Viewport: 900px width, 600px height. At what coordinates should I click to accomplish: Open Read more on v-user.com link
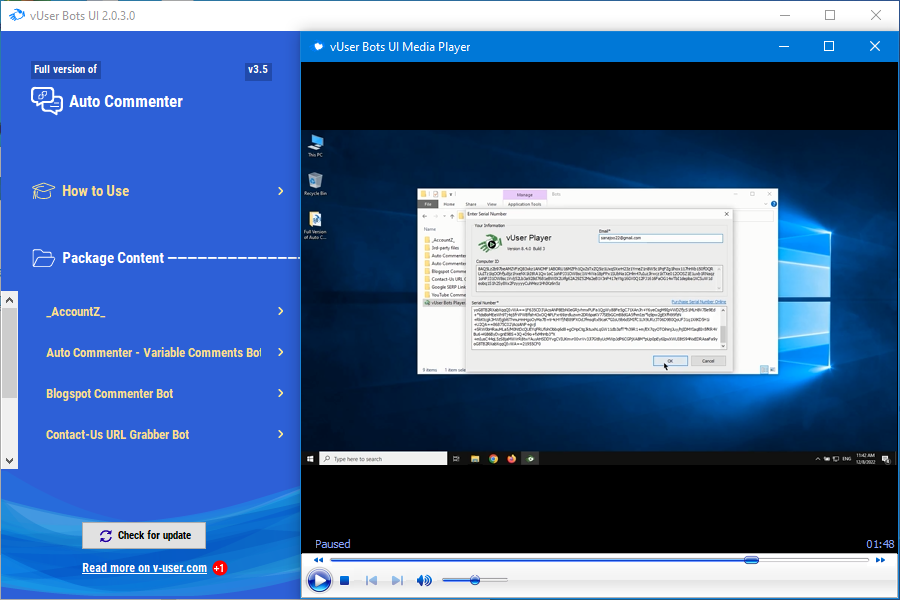click(145, 568)
